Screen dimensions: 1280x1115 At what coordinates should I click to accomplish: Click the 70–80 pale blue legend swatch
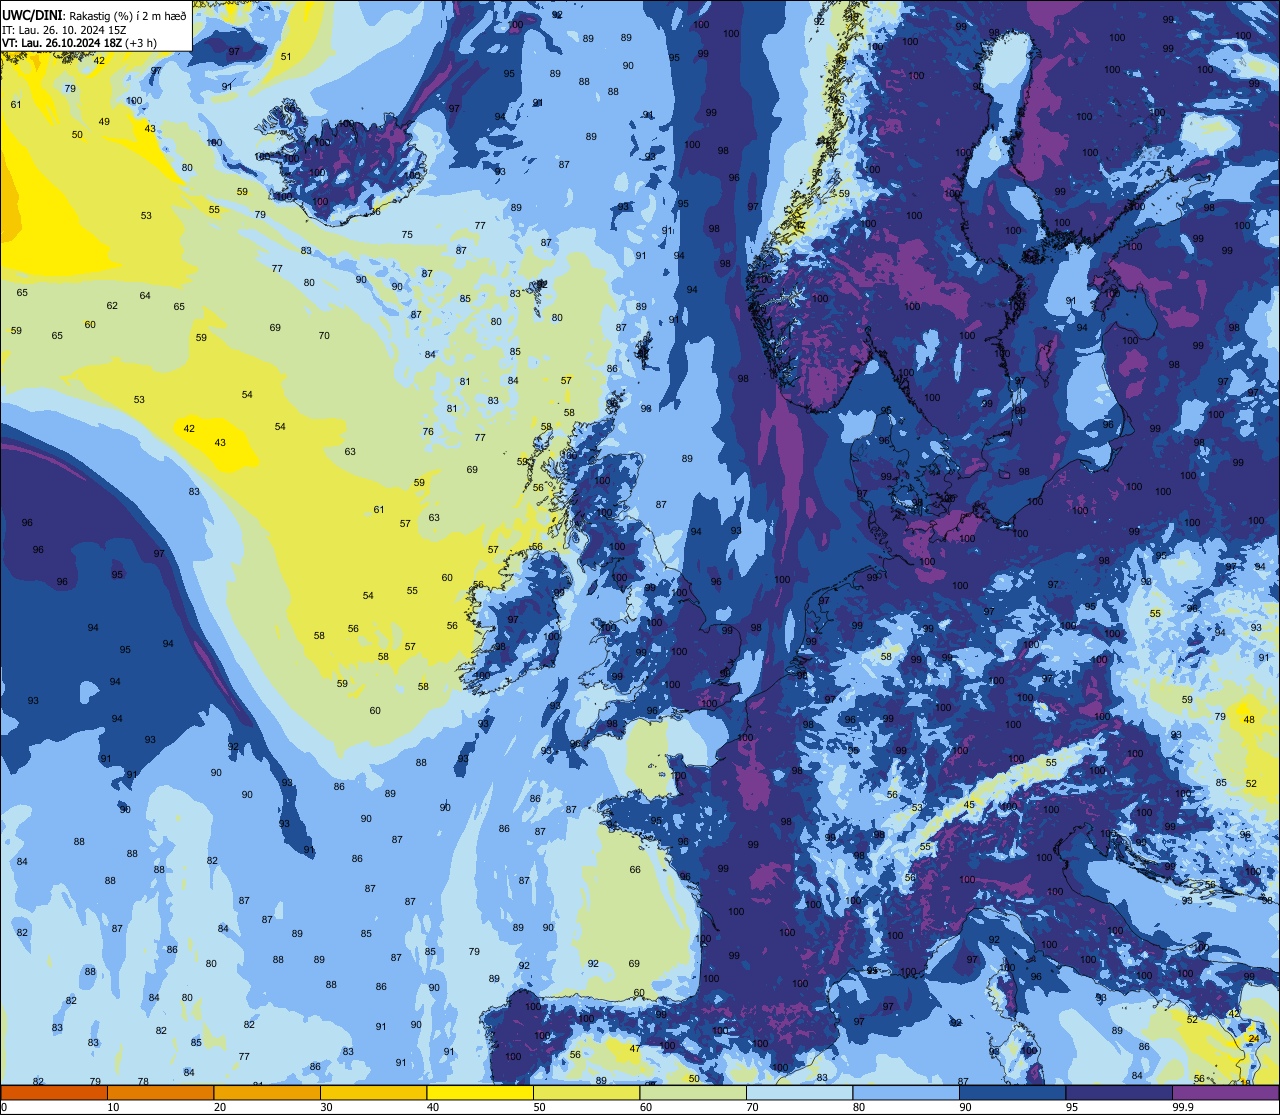coord(799,1092)
